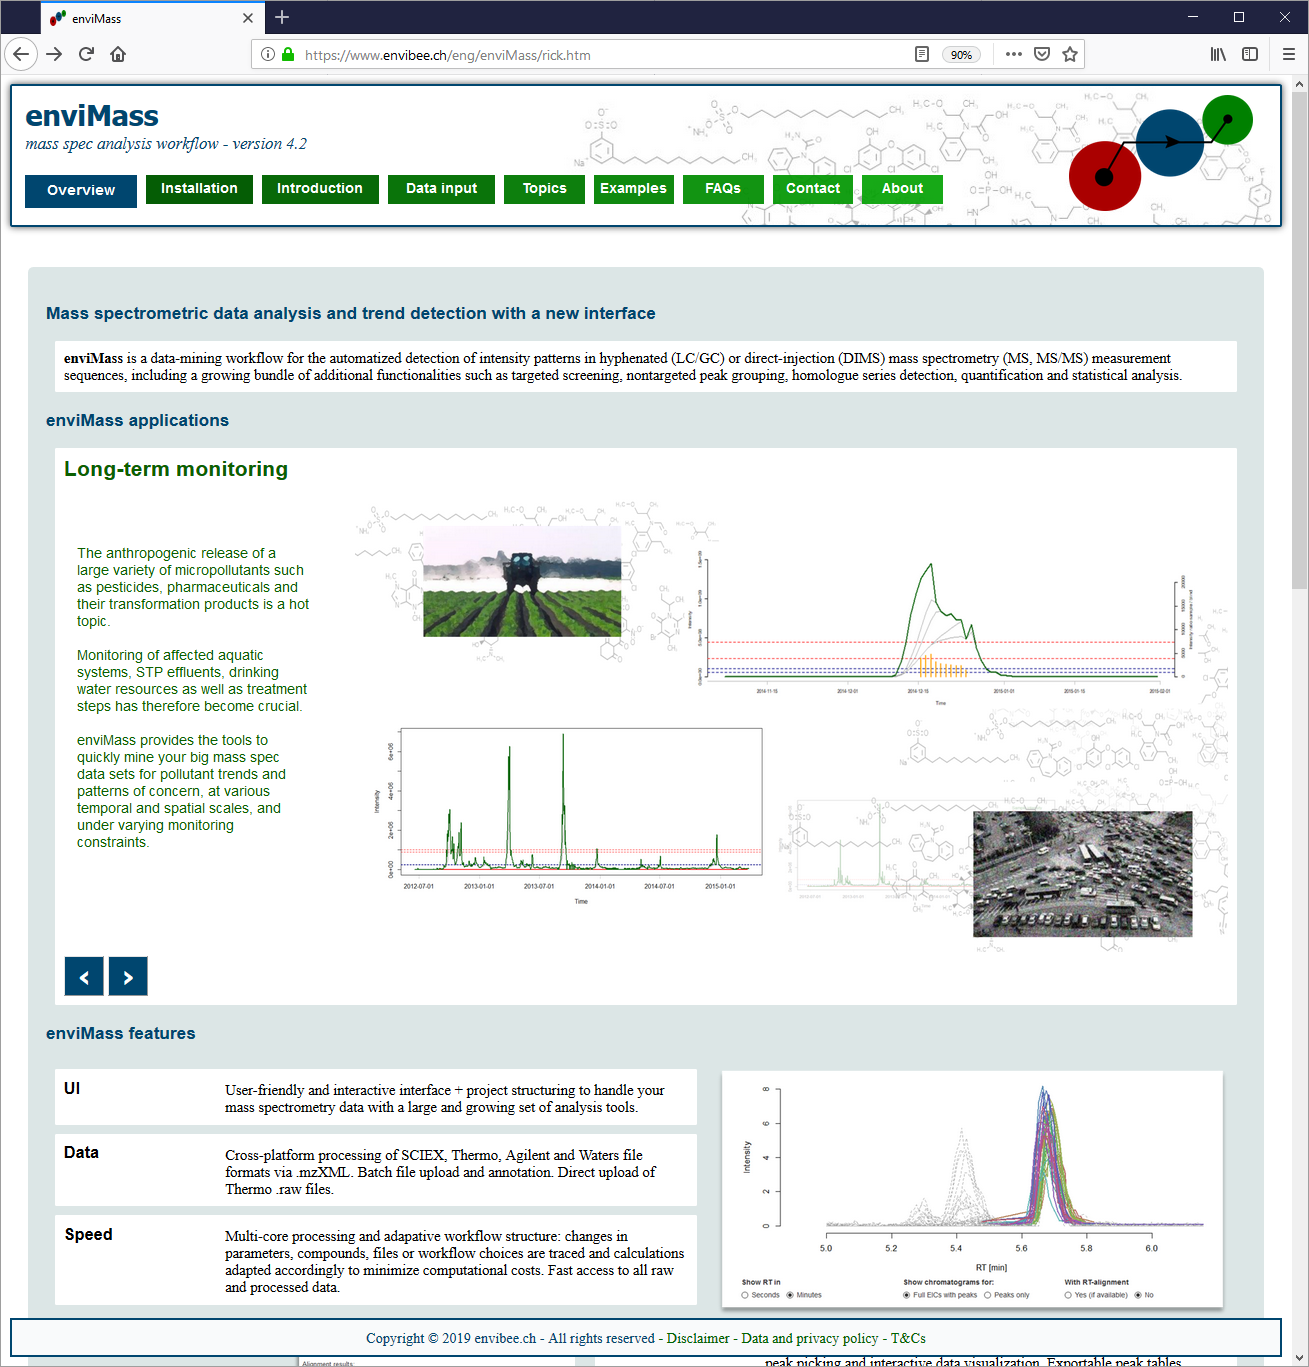Open the Firefox hamburger menu
The height and width of the screenshot is (1367, 1309).
pyautogui.click(x=1288, y=55)
